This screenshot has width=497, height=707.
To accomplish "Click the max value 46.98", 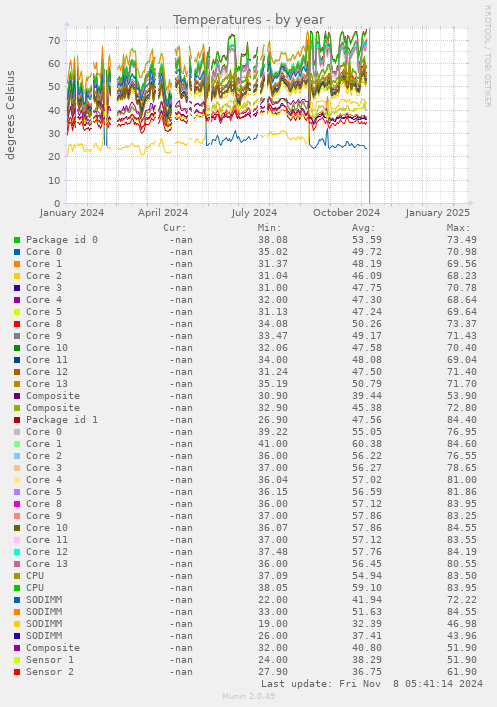I will pos(462,624).
